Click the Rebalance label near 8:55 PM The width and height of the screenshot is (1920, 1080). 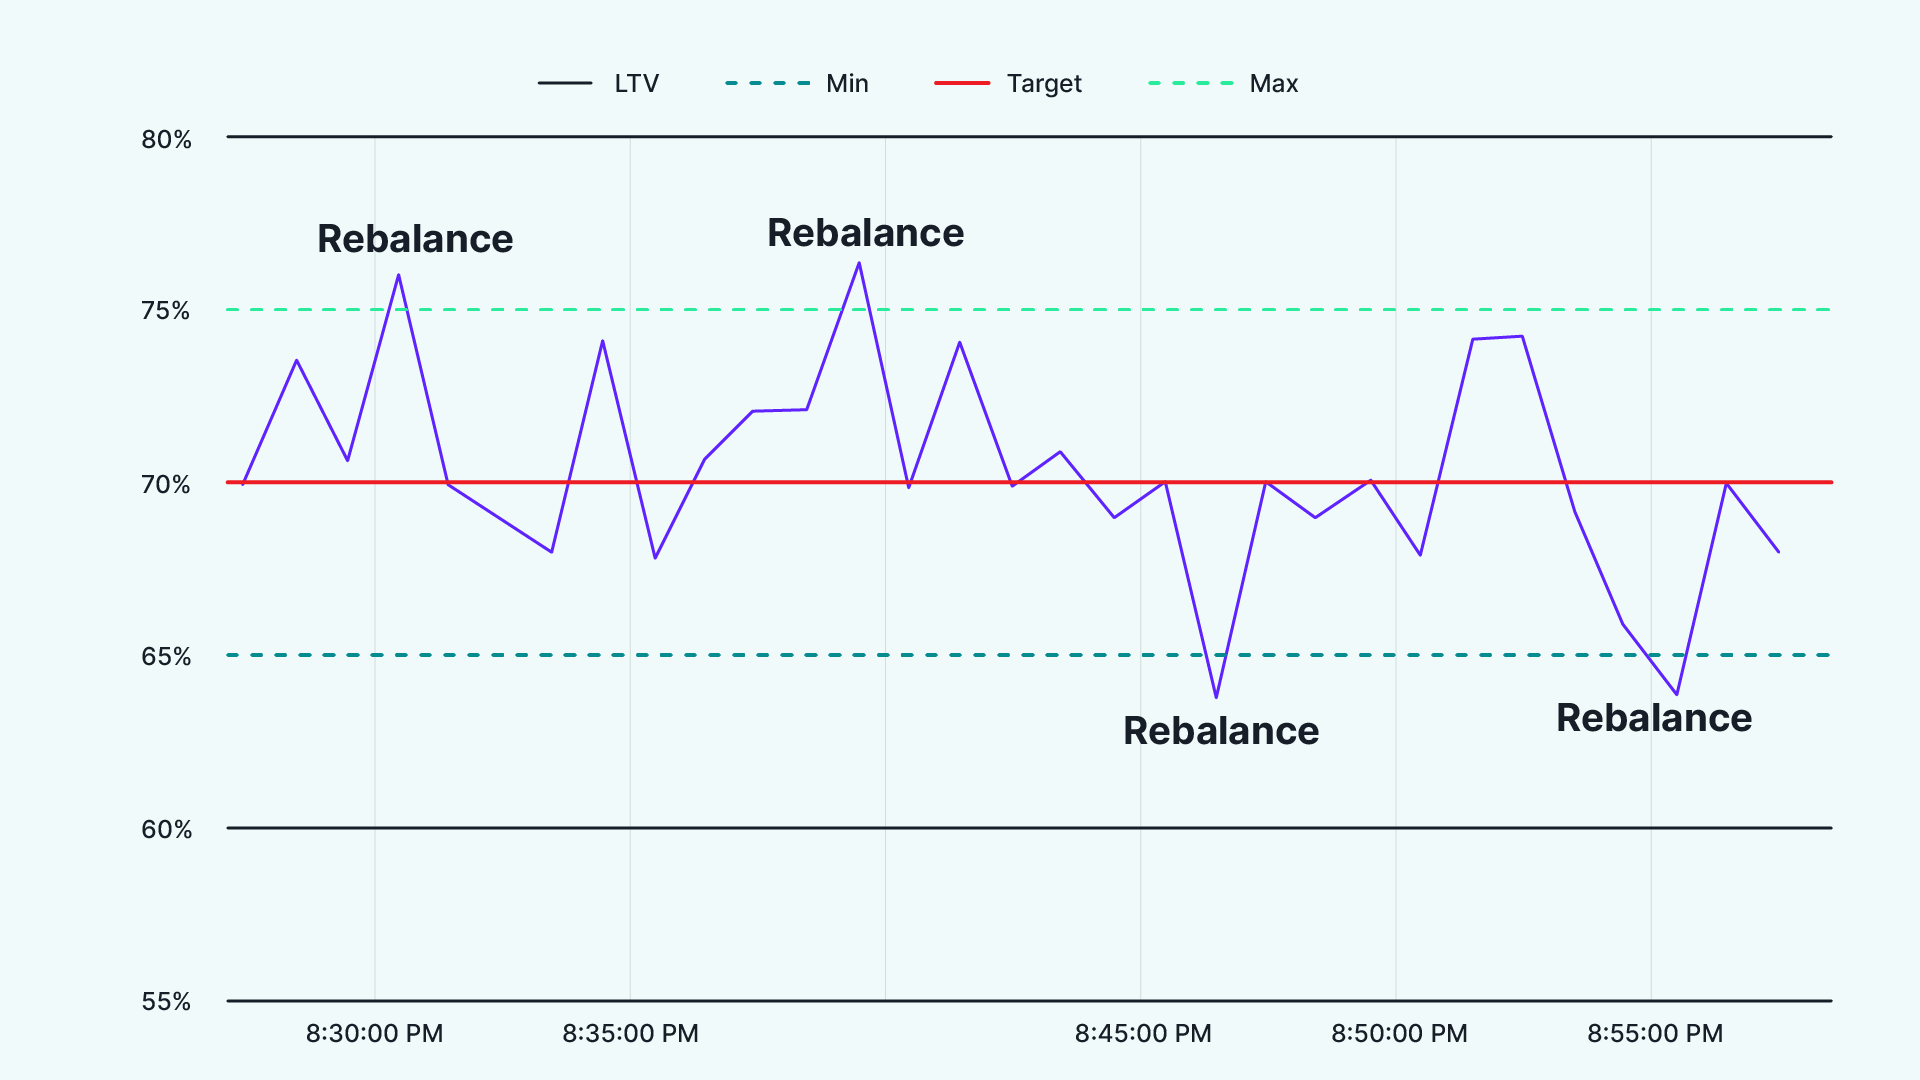pos(1654,718)
